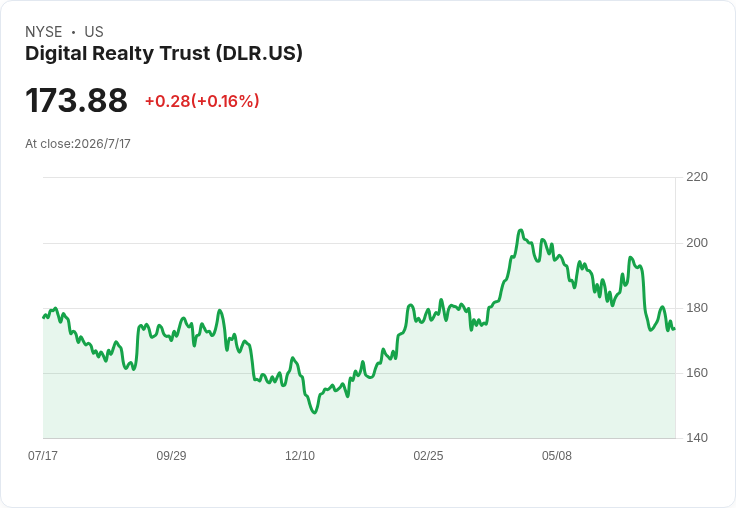Click the 12/10 date label on x-axis

[300, 455]
